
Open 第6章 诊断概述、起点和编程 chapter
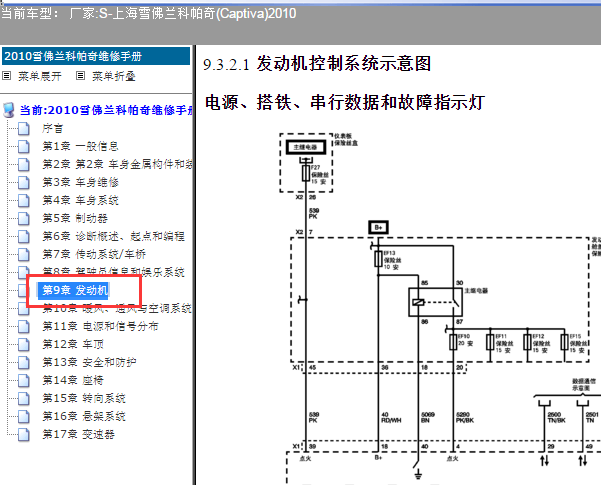[113, 236]
